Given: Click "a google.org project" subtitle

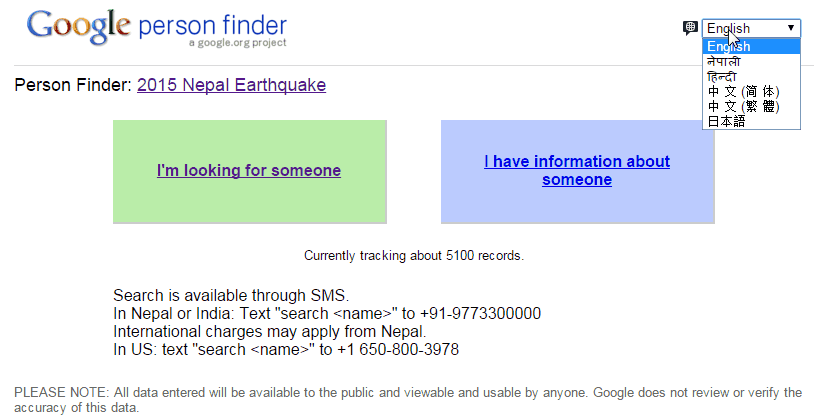Looking at the screenshot, I should pyautogui.click(x=237, y=43).
